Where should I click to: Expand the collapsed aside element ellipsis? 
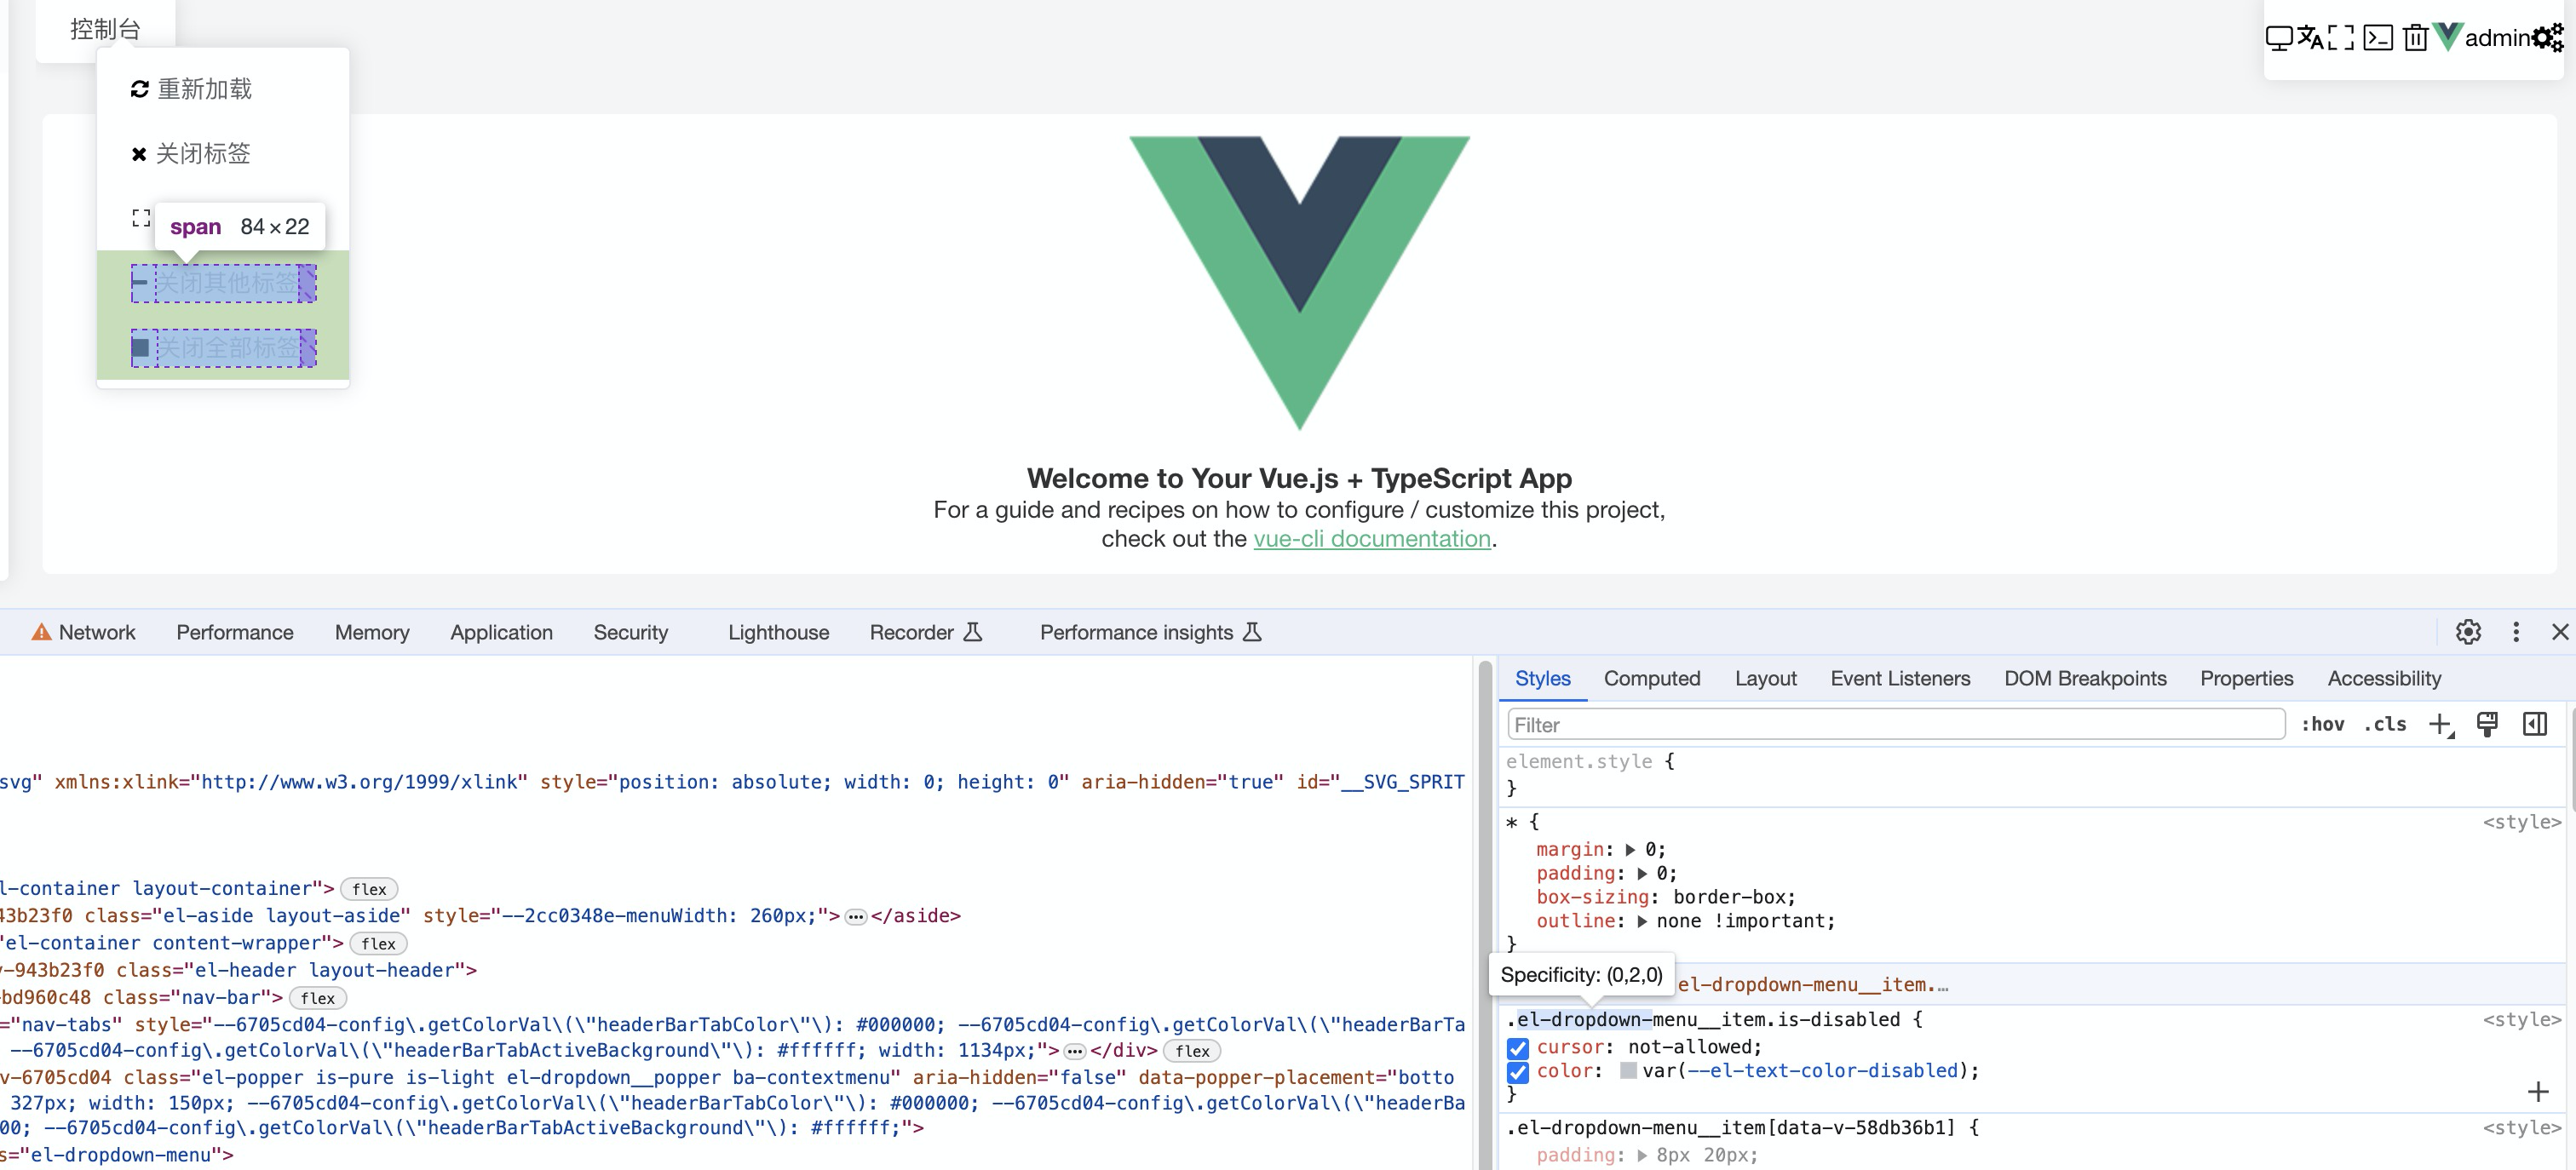[855, 917]
